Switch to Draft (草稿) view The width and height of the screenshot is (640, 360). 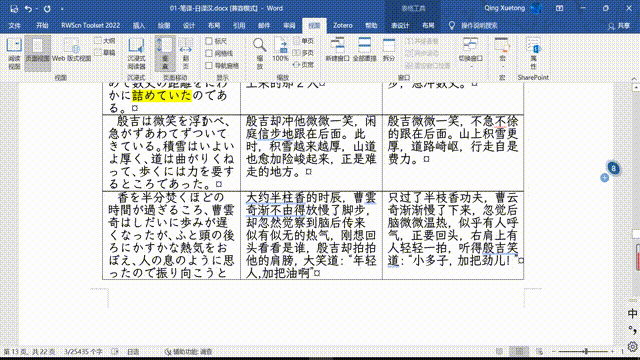(105, 52)
